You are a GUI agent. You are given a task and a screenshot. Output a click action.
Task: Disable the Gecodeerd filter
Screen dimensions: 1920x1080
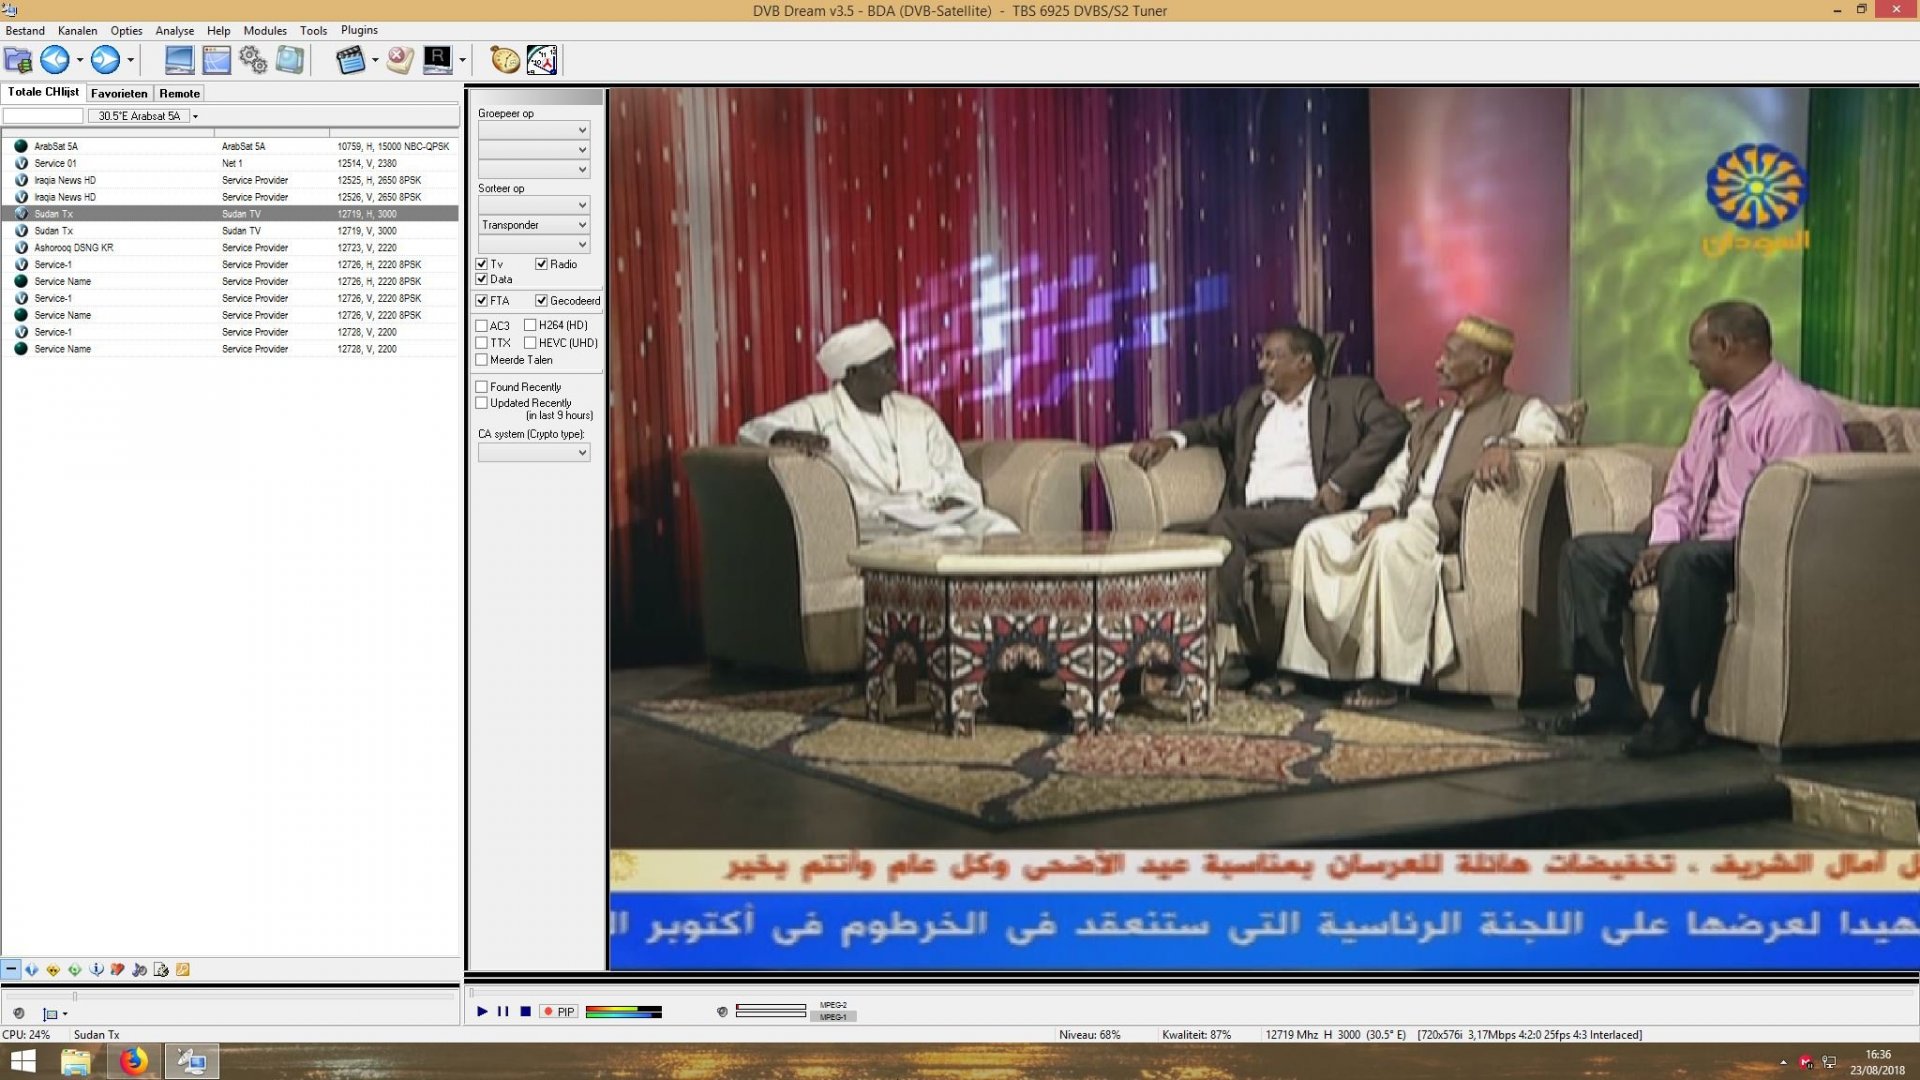[x=542, y=300]
